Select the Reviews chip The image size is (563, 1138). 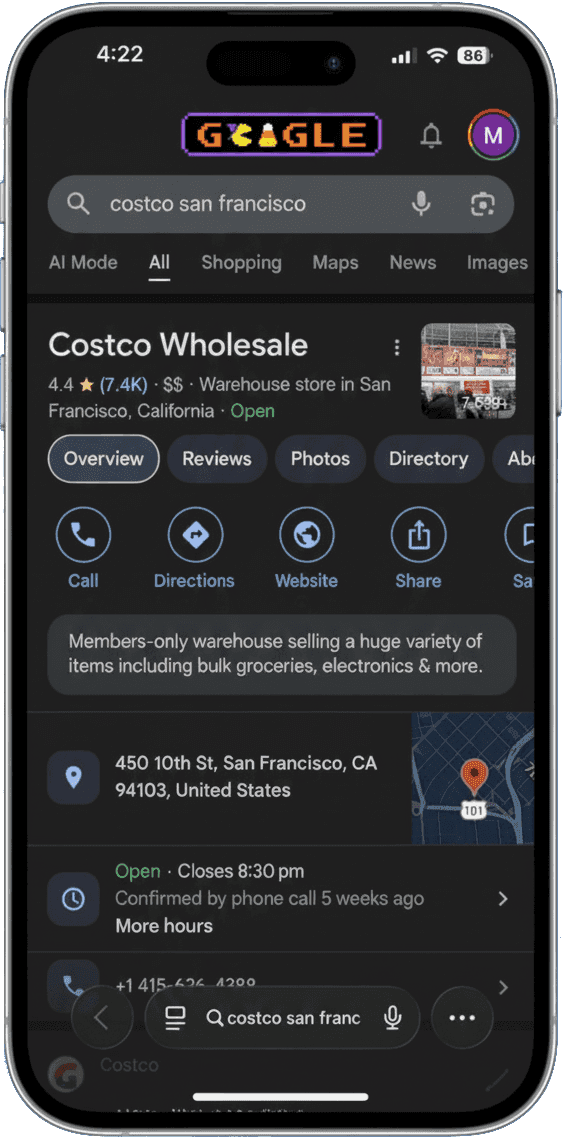click(217, 459)
